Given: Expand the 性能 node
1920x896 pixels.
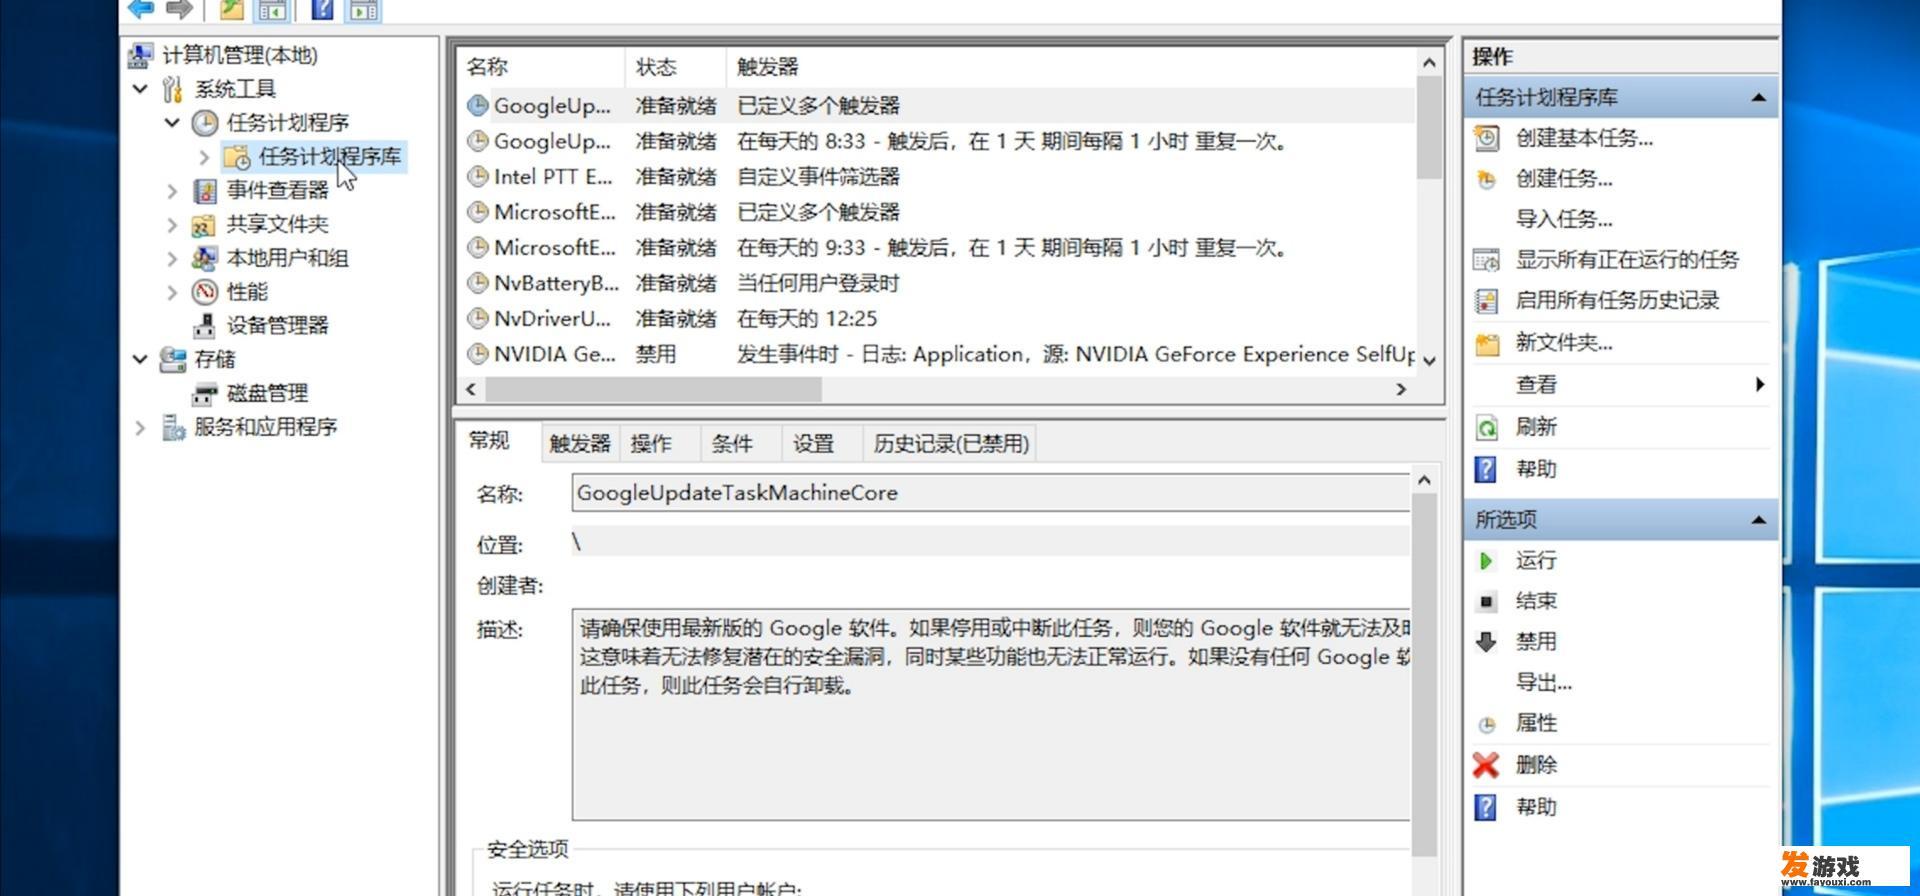Looking at the screenshot, I should tap(172, 292).
